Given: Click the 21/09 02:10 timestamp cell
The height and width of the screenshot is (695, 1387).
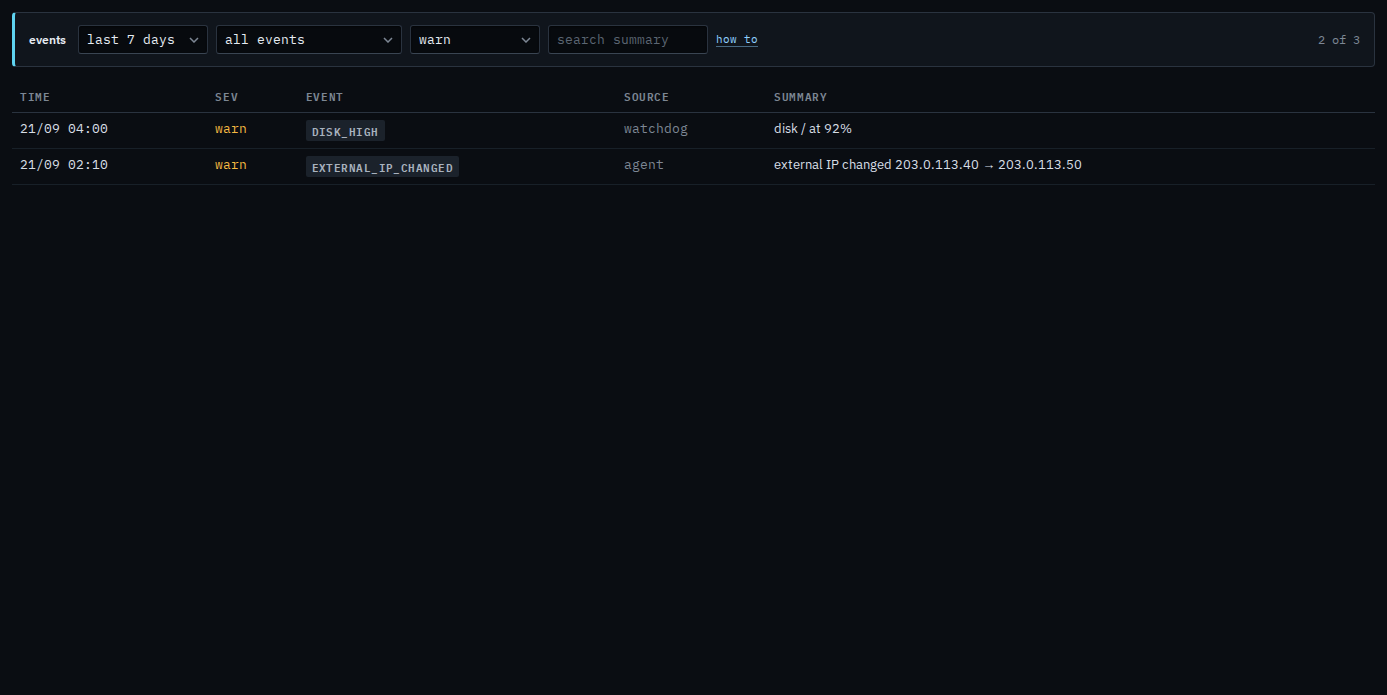Looking at the screenshot, I should pos(64,165).
